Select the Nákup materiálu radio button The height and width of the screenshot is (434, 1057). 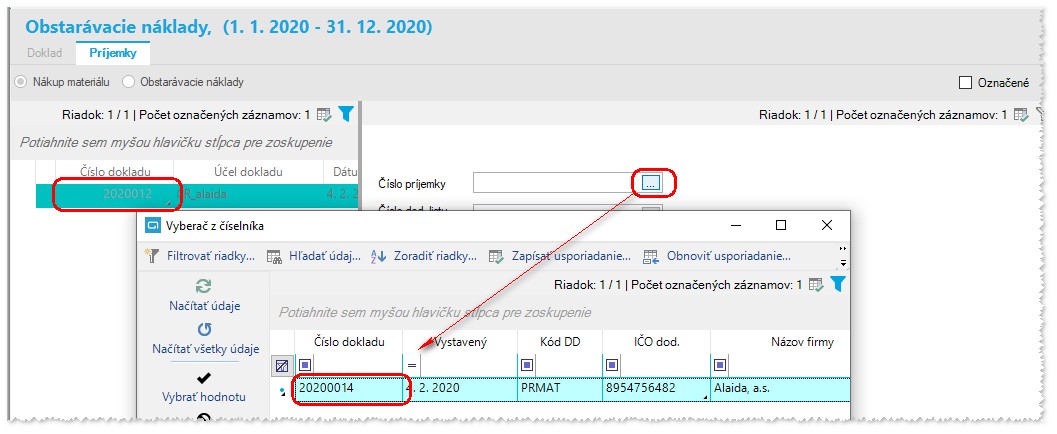coord(21,82)
